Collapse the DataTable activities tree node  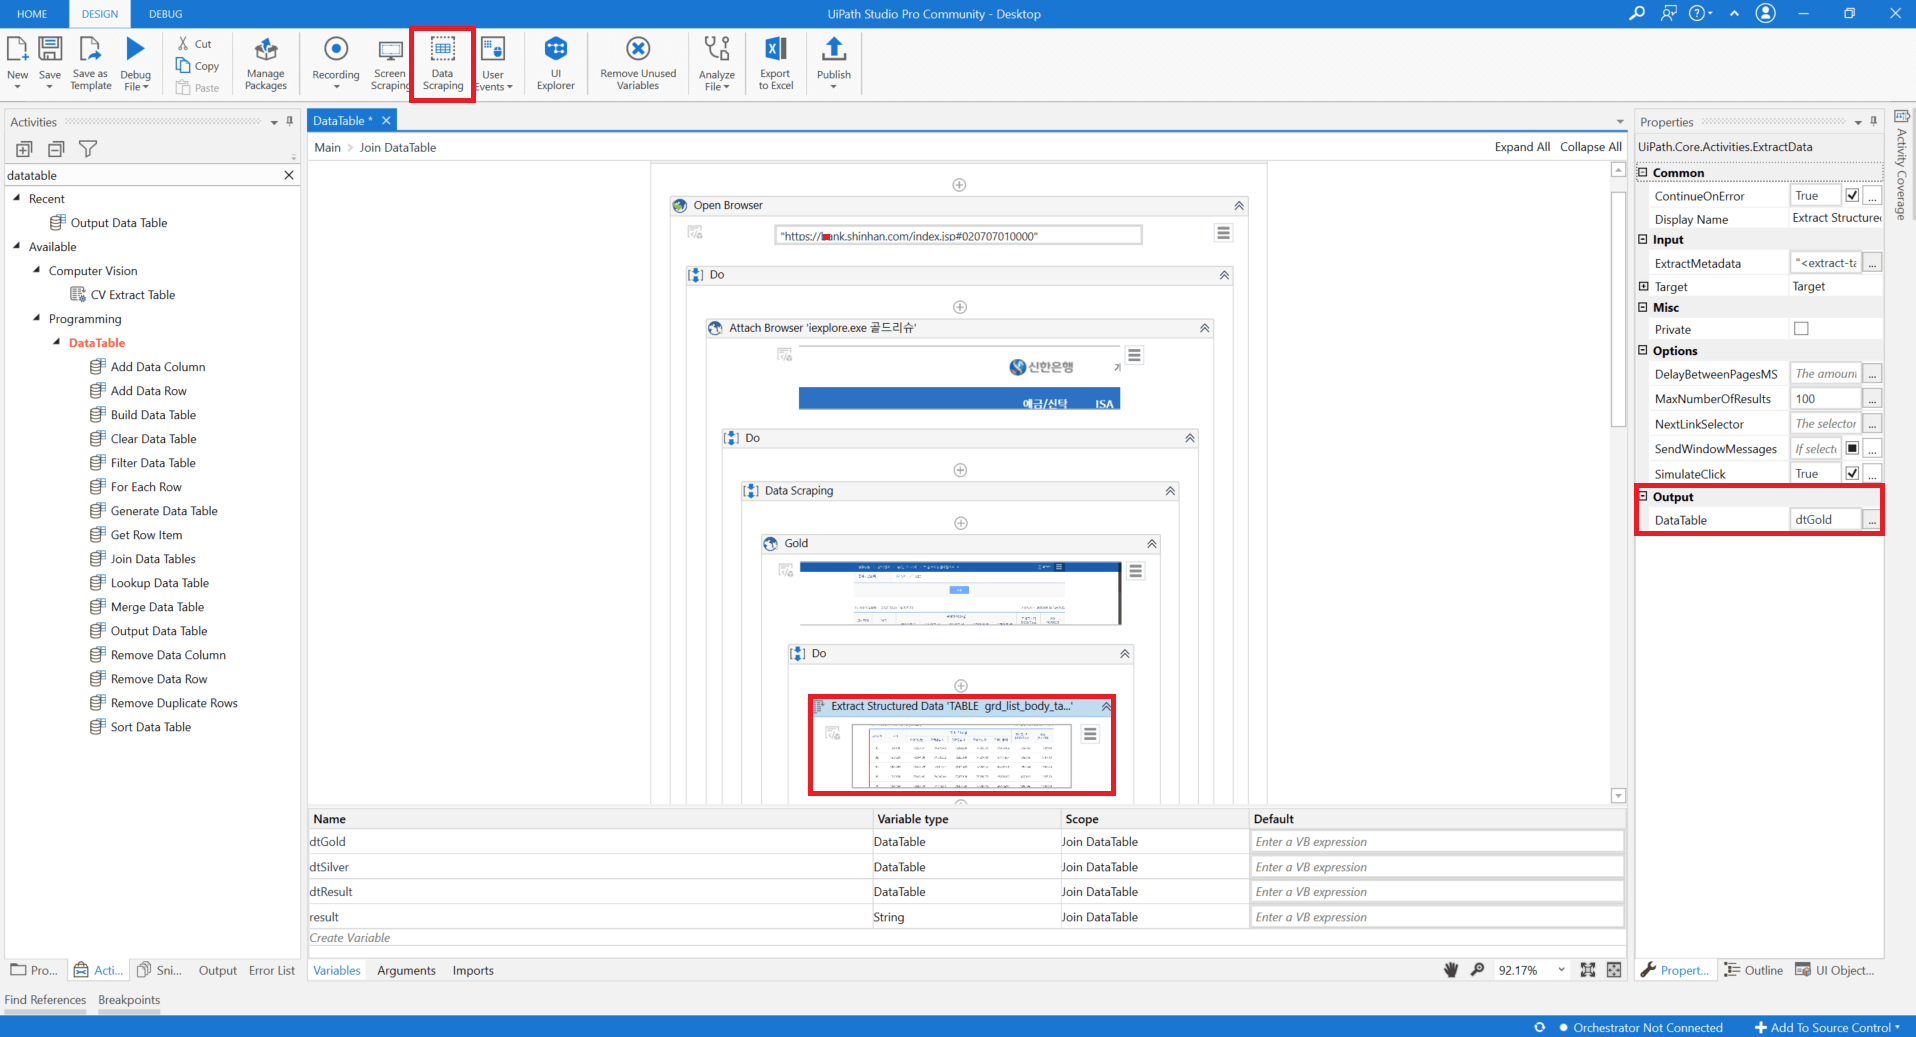pyautogui.click(x=57, y=342)
